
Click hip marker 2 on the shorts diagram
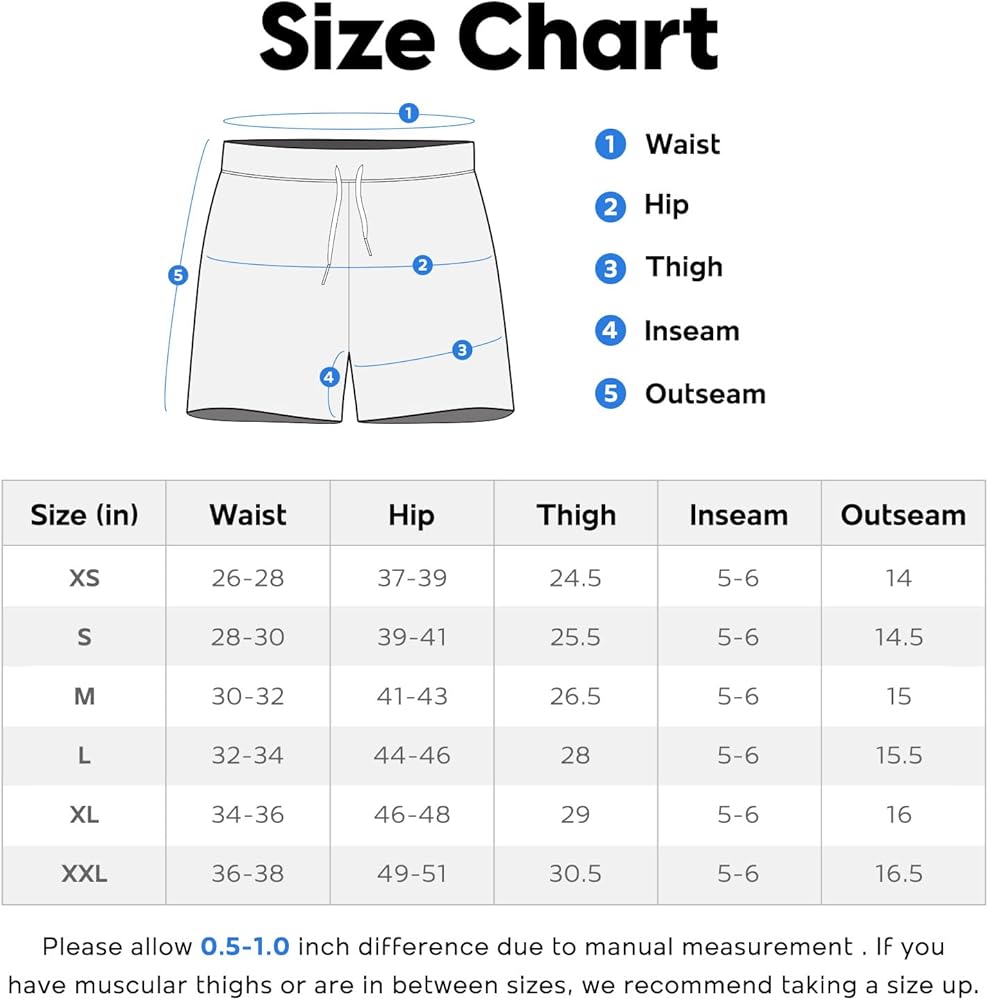click(x=423, y=265)
